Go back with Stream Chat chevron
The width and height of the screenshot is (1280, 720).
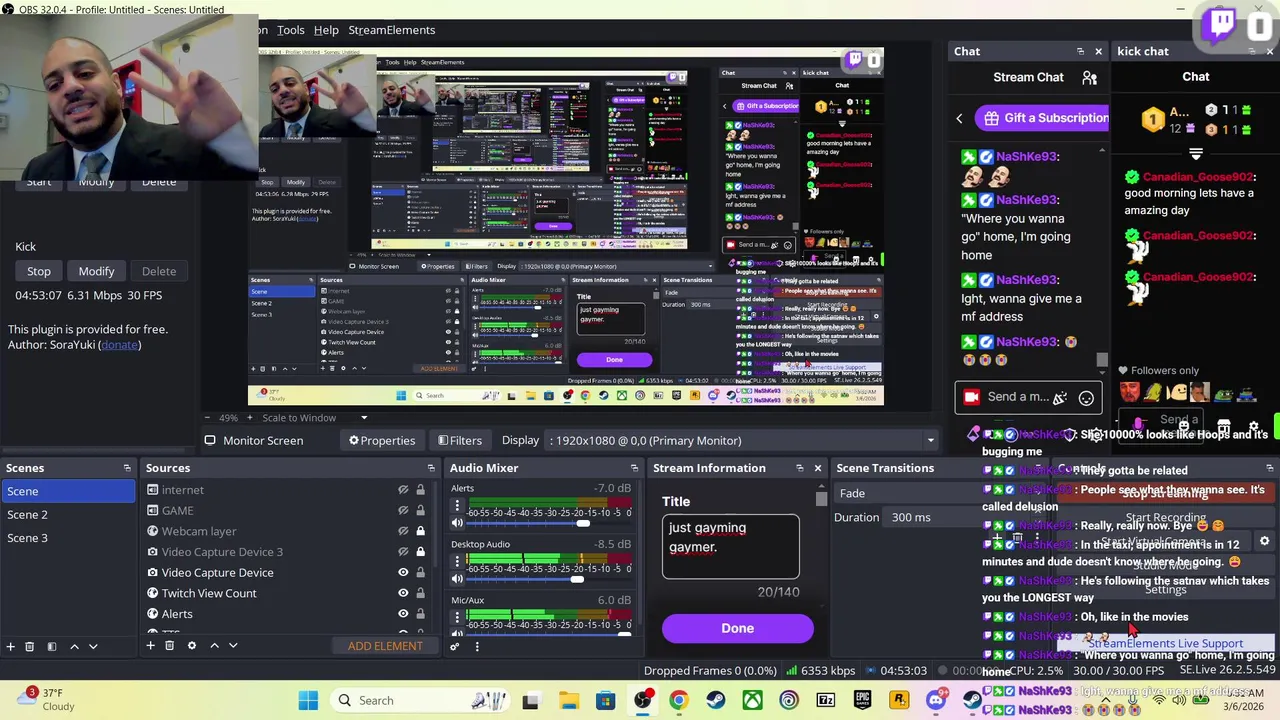pyautogui.click(x=959, y=118)
